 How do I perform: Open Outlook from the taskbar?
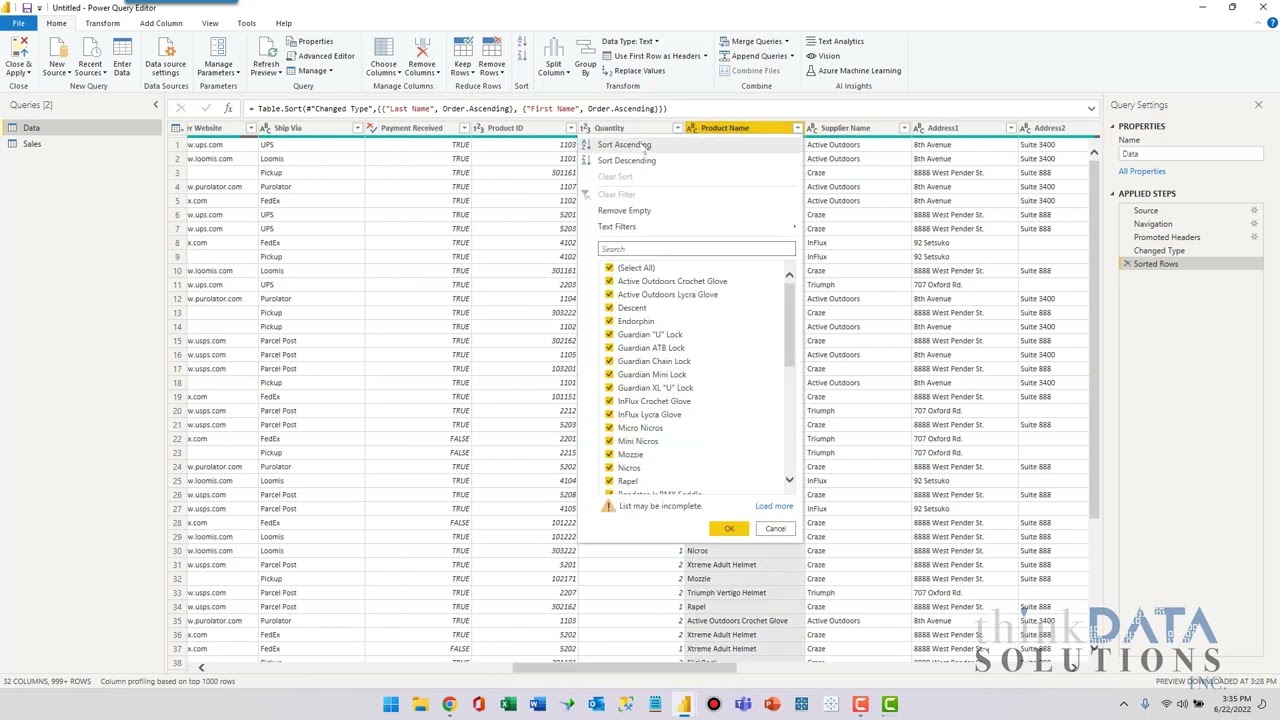click(x=596, y=704)
